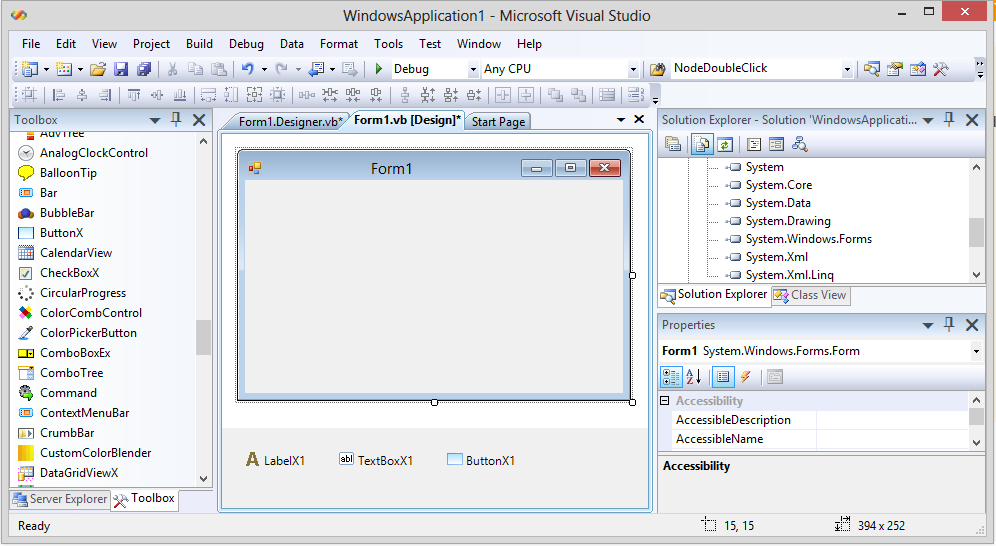Toggle auto-hide pin on Properties panel

949,324
